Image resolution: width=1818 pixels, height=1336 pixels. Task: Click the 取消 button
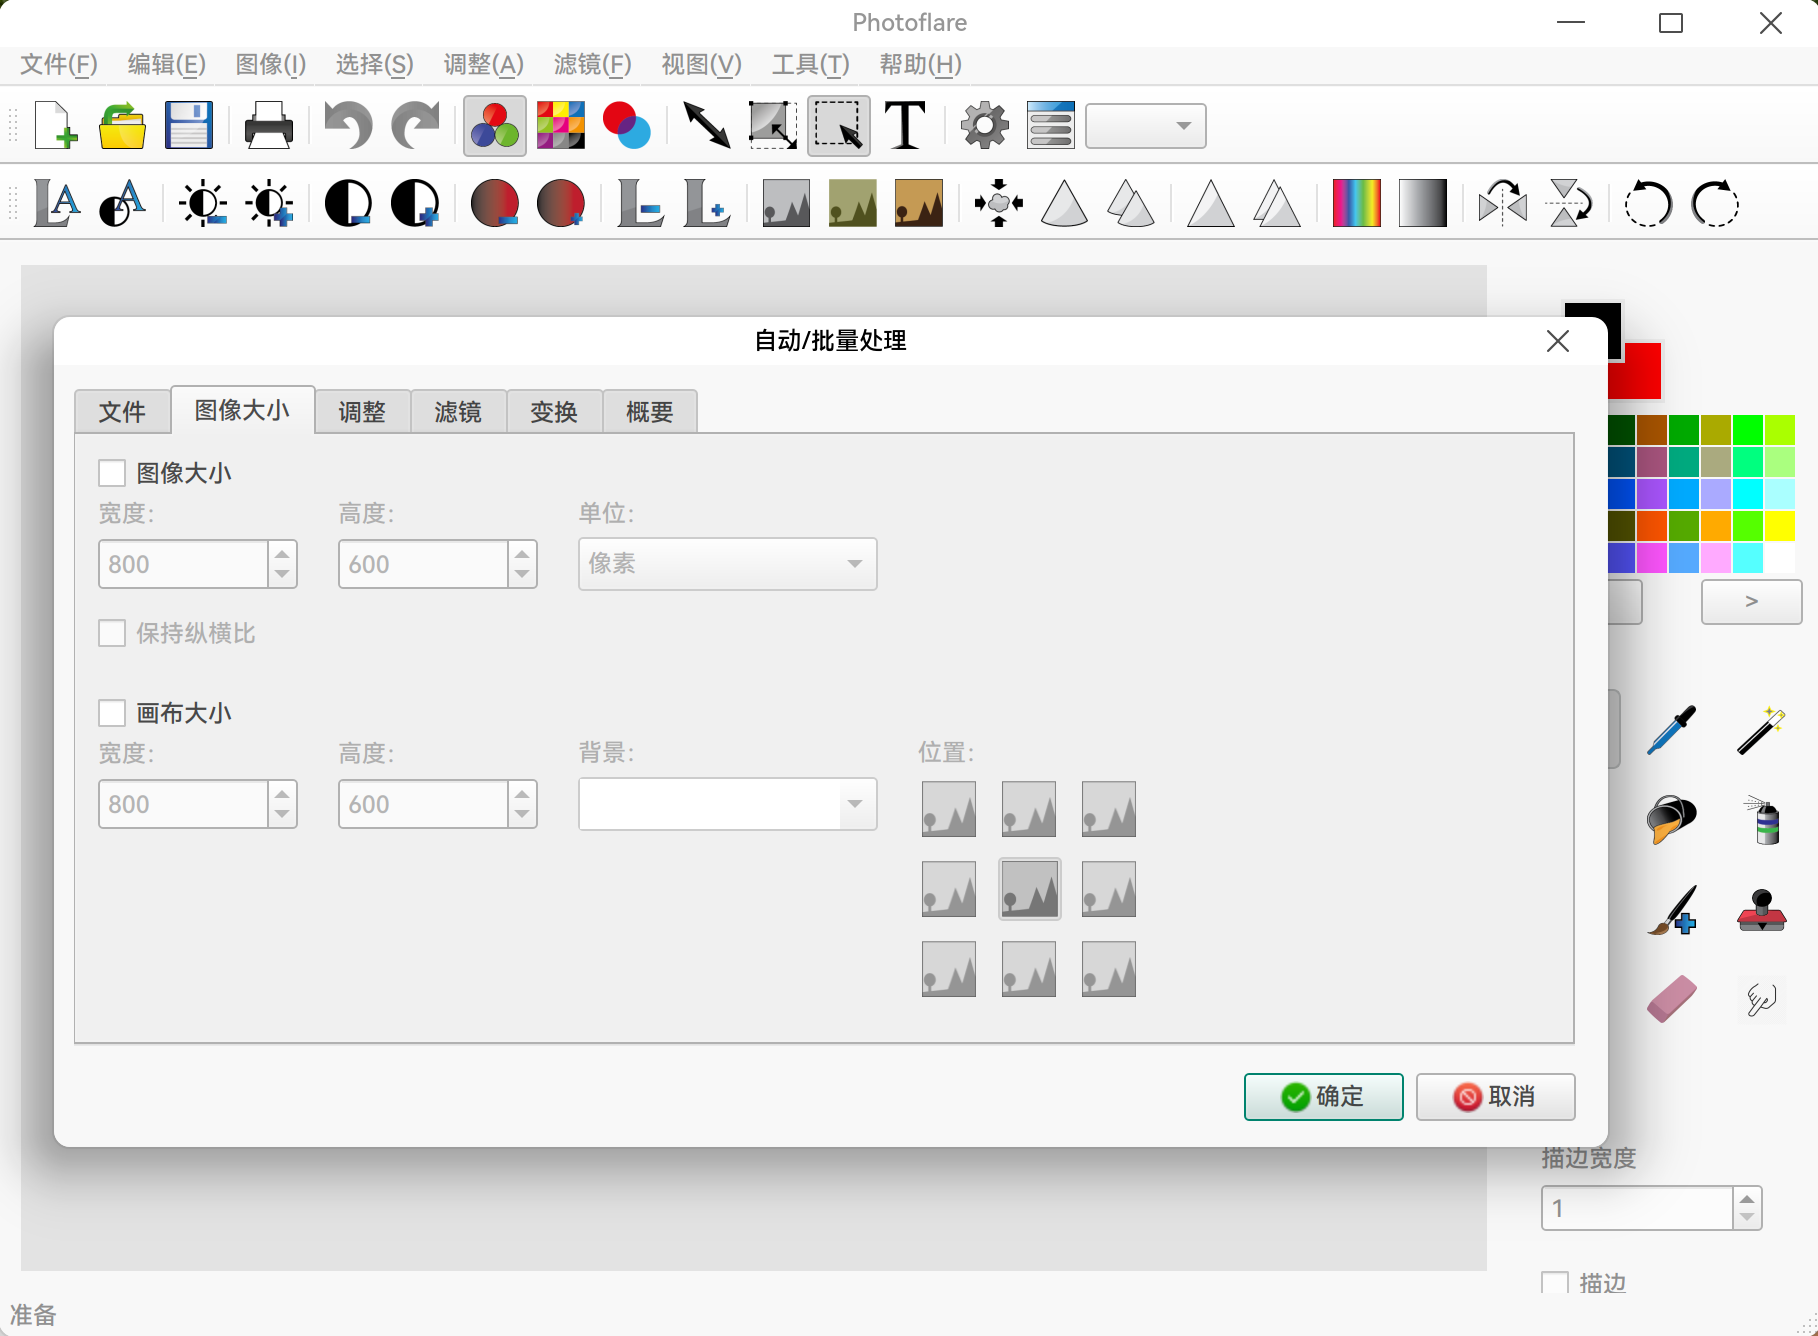pyautogui.click(x=1496, y=1097)
